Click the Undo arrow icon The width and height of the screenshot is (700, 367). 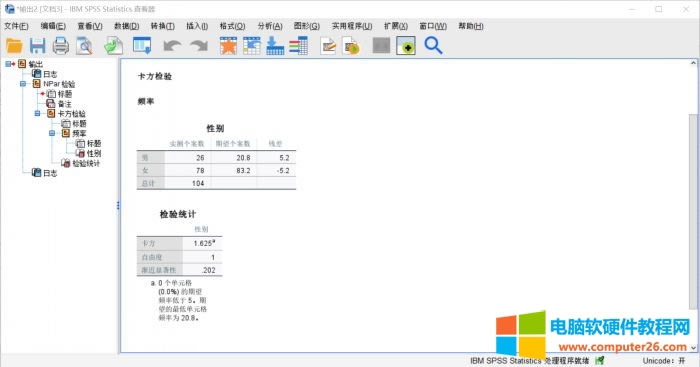tap(172, 46)
